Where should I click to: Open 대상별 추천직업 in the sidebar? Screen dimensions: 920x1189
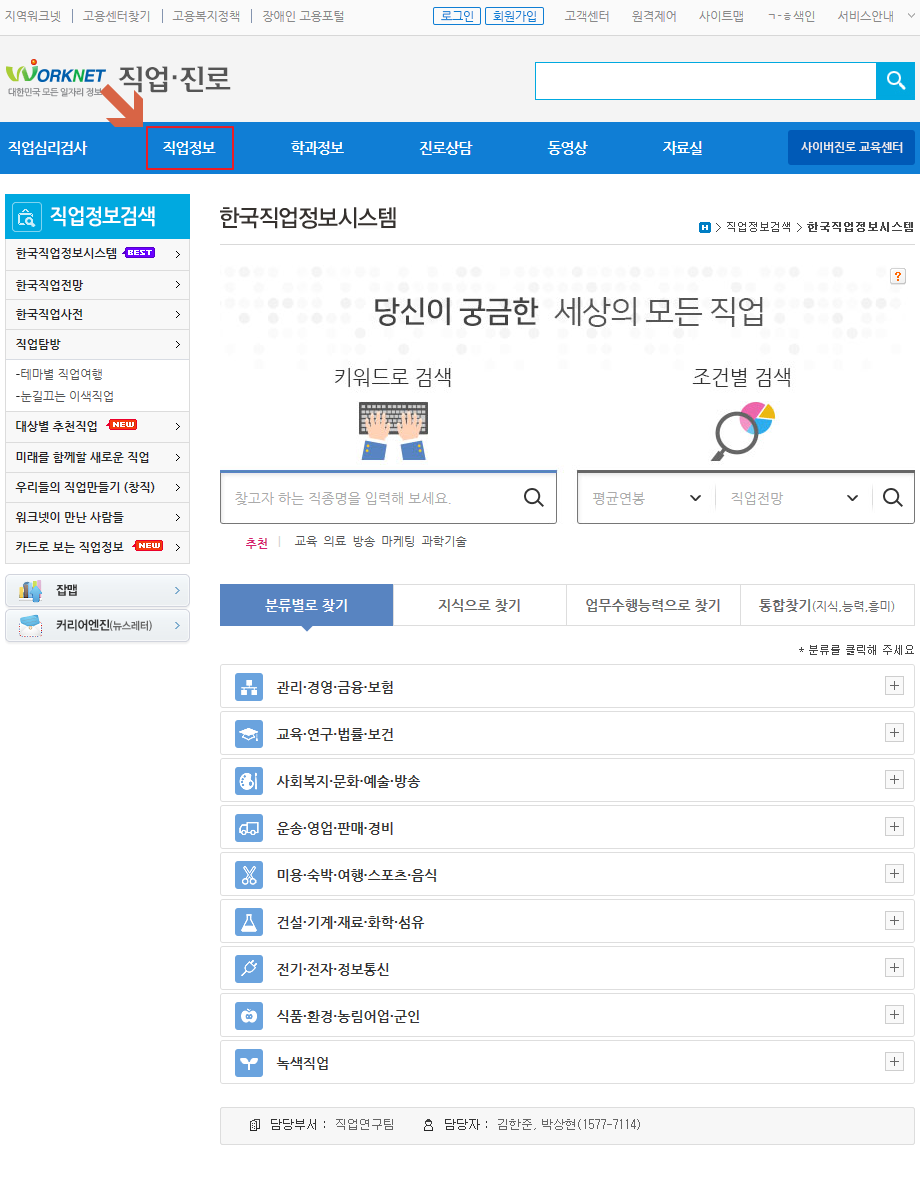click(97, 426)
